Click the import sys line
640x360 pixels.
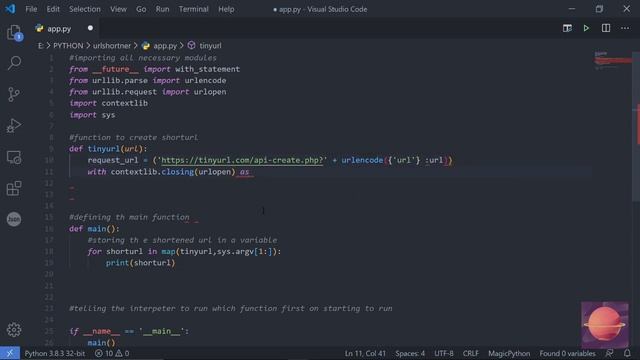coord(92,115)
